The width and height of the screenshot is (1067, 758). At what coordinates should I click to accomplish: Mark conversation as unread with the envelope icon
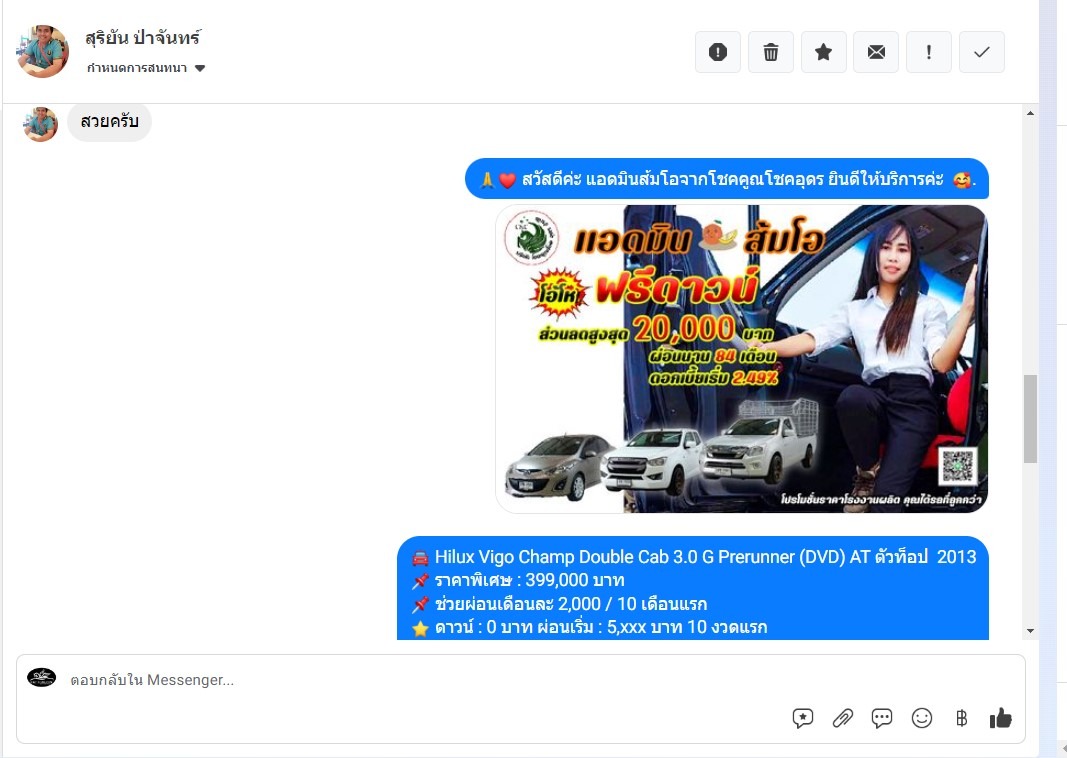(876, 52)
